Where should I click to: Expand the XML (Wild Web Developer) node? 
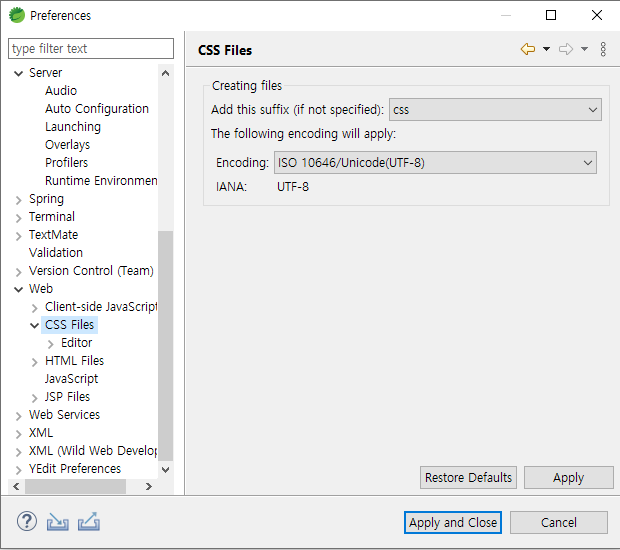[x=18, y=452]
